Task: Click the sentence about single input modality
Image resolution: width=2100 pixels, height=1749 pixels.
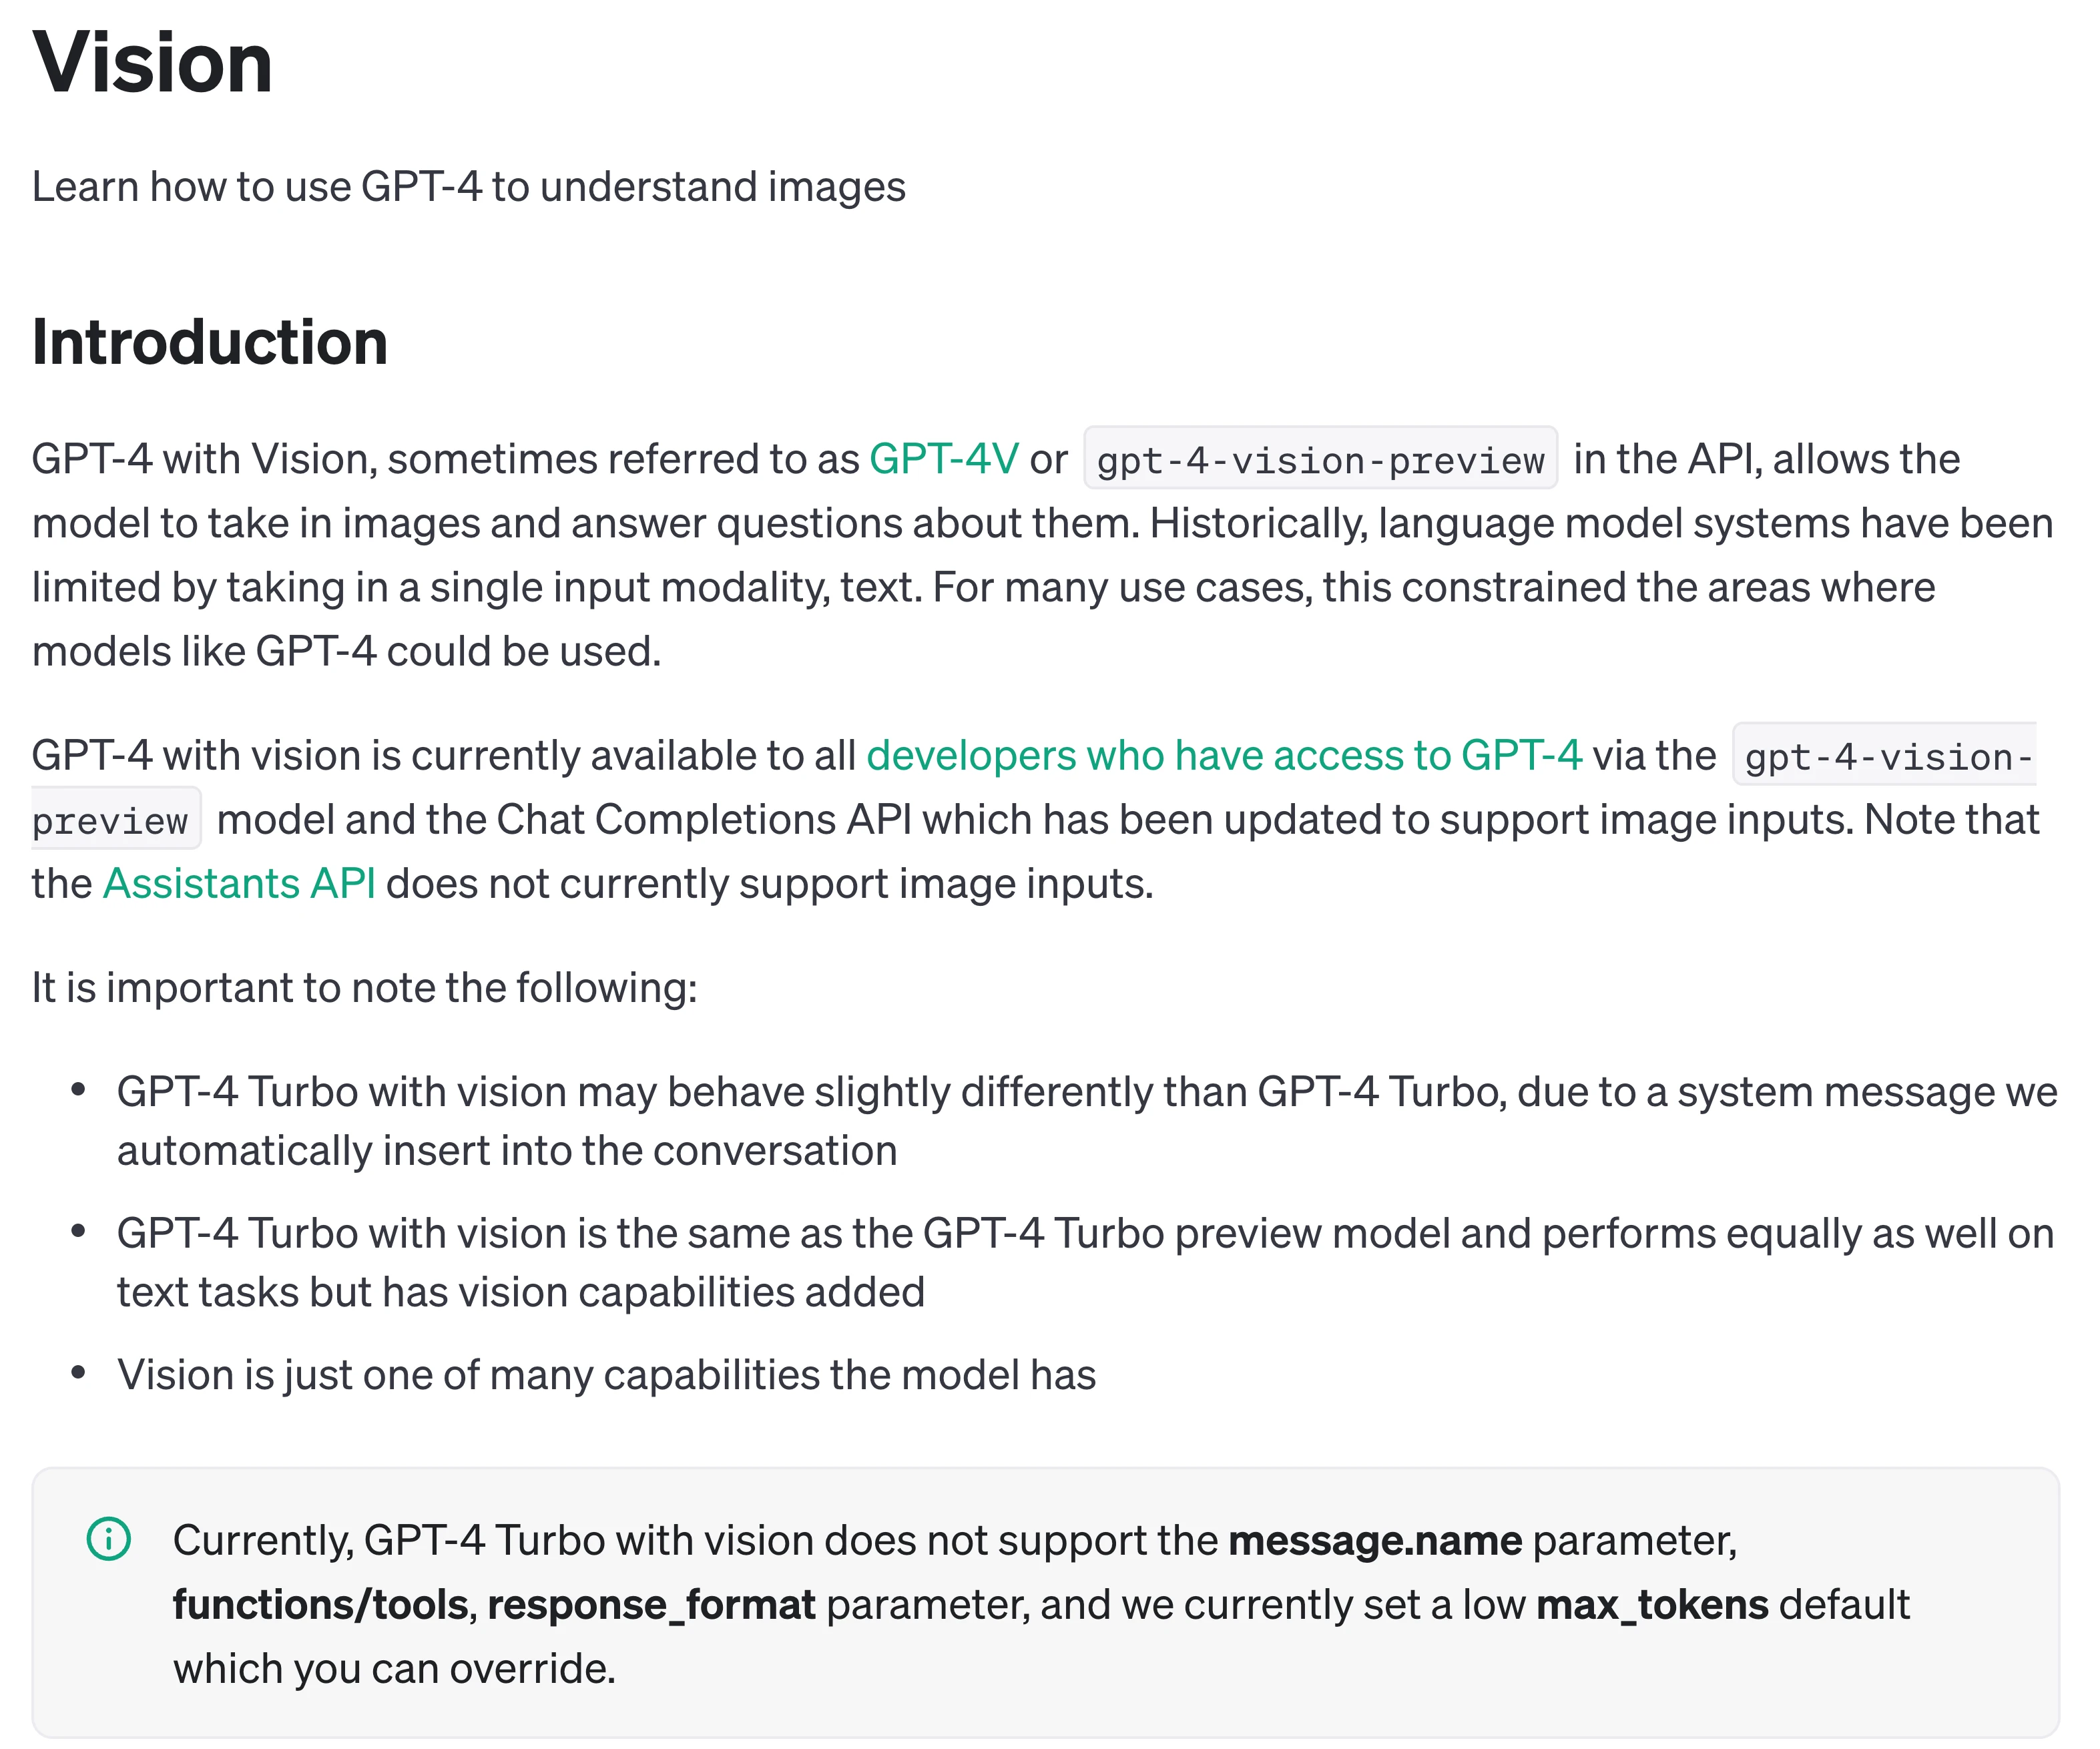Action: pyautogui.click(x=600, y=588)
